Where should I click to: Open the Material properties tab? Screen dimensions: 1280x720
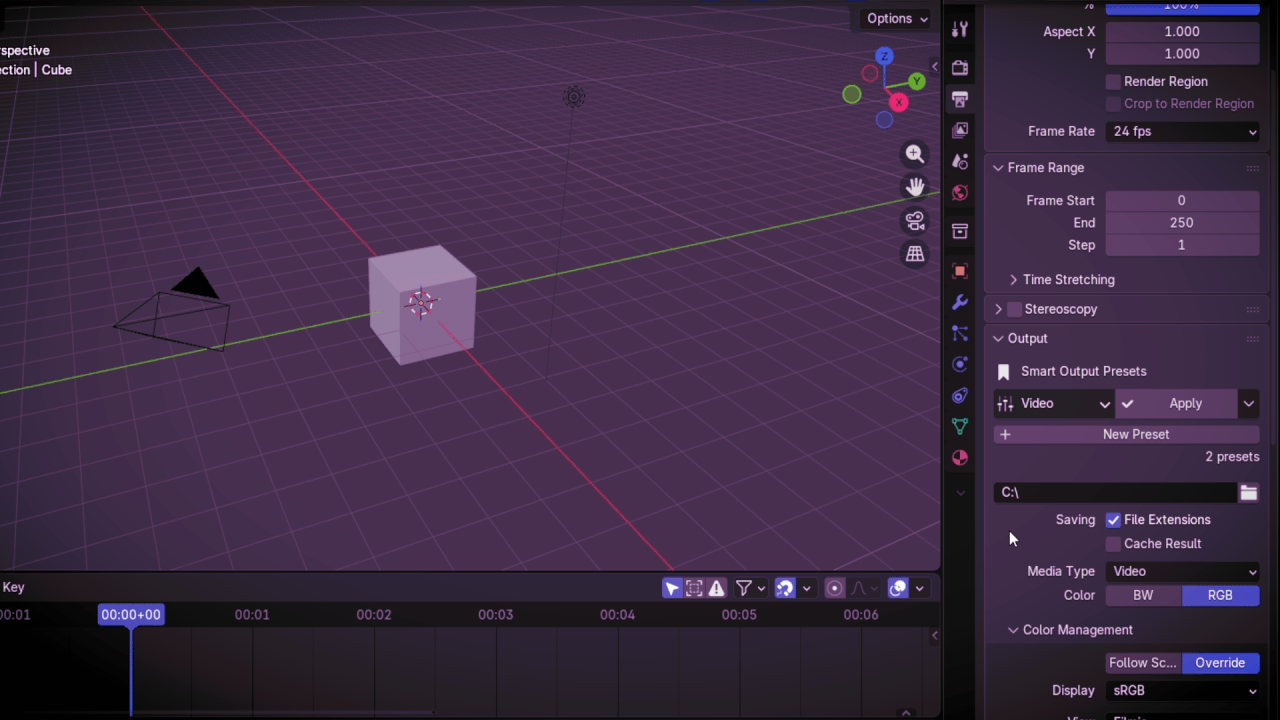tap(960, 458)
